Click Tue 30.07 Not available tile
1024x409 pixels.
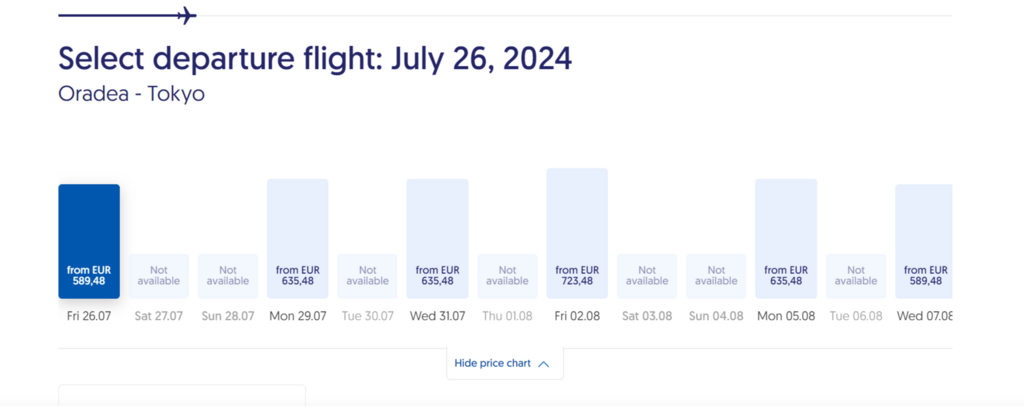tap(367, 276)
